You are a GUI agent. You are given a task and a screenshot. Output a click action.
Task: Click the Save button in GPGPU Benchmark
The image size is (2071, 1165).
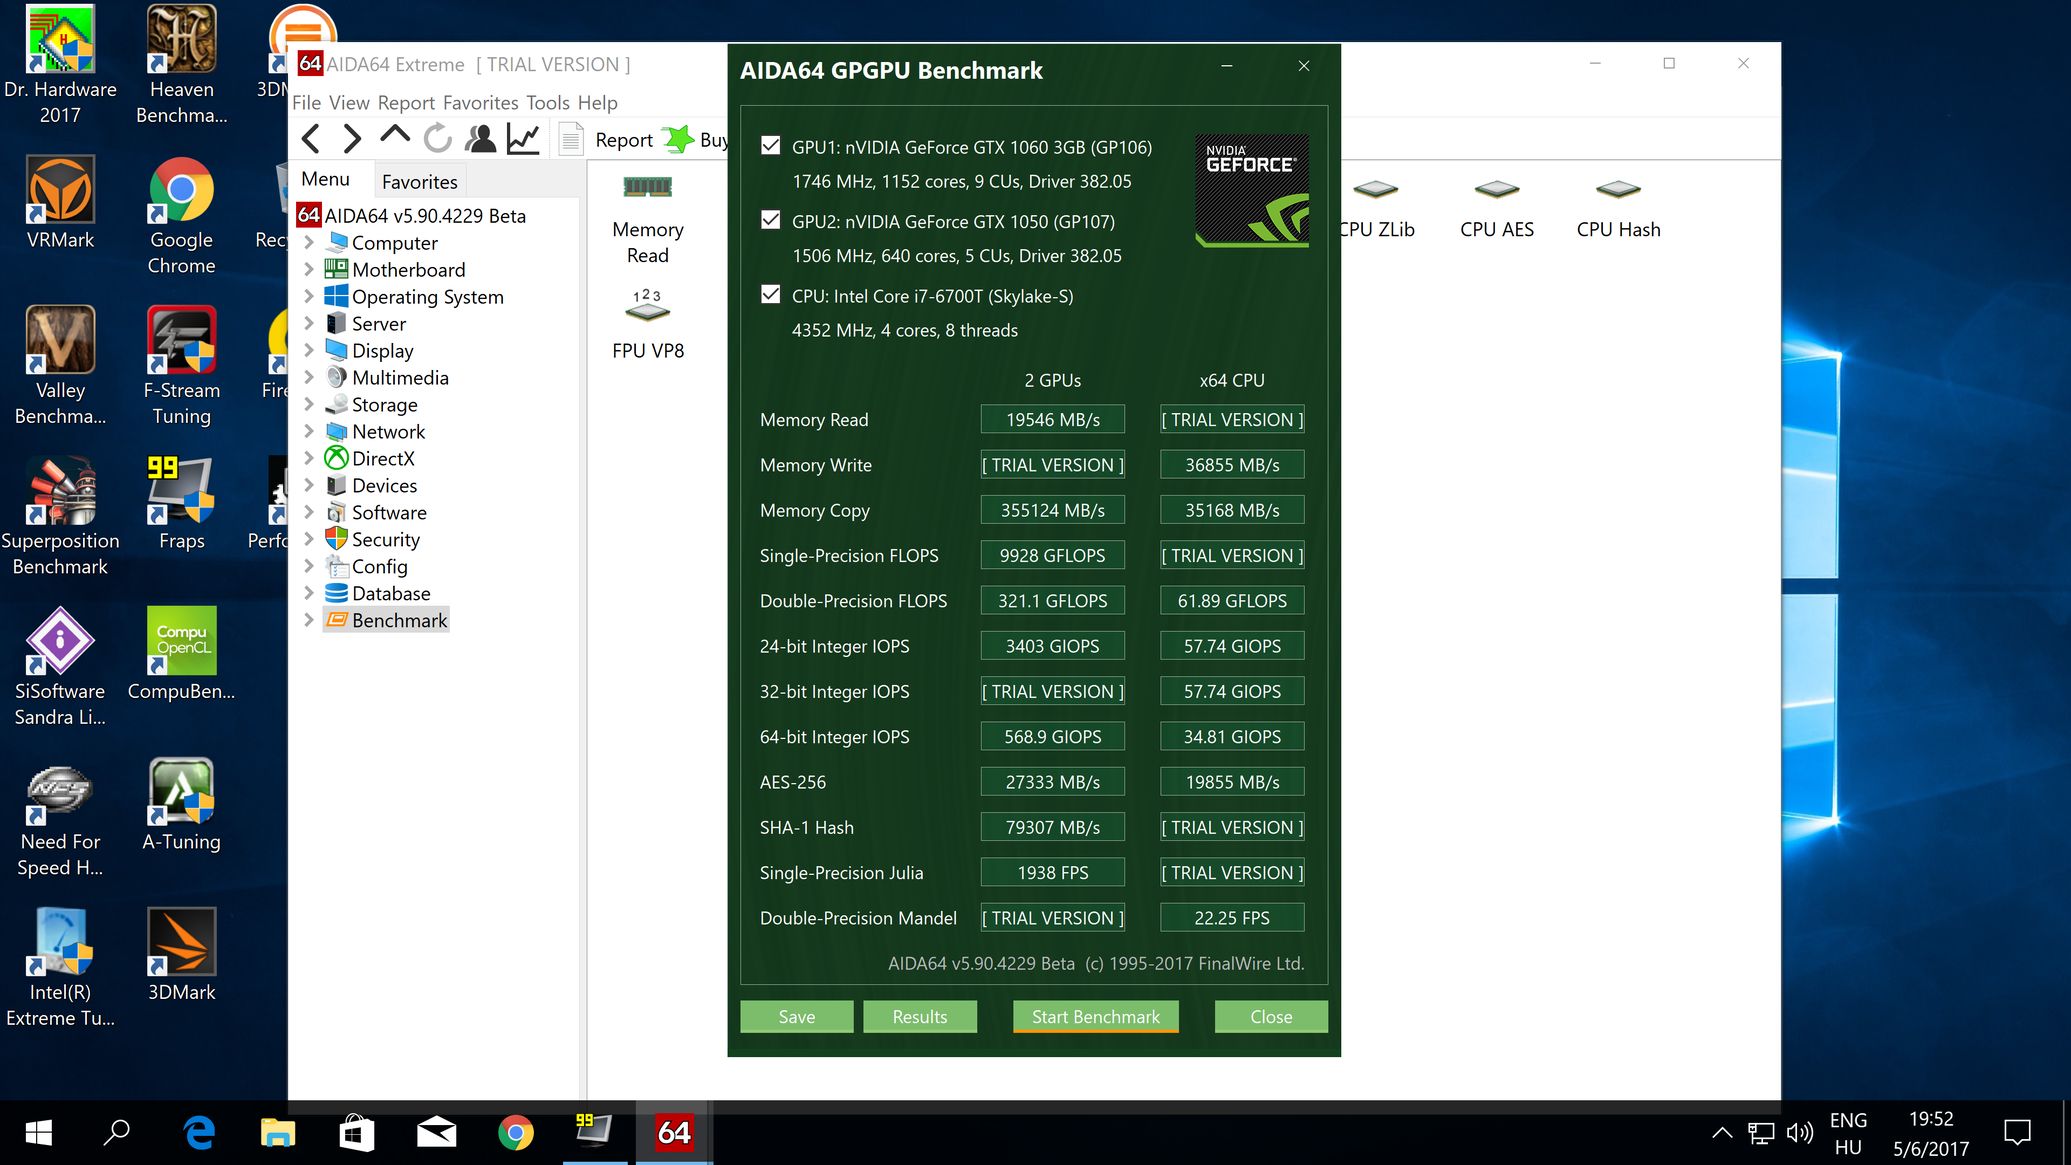(x=797, y=1016)
